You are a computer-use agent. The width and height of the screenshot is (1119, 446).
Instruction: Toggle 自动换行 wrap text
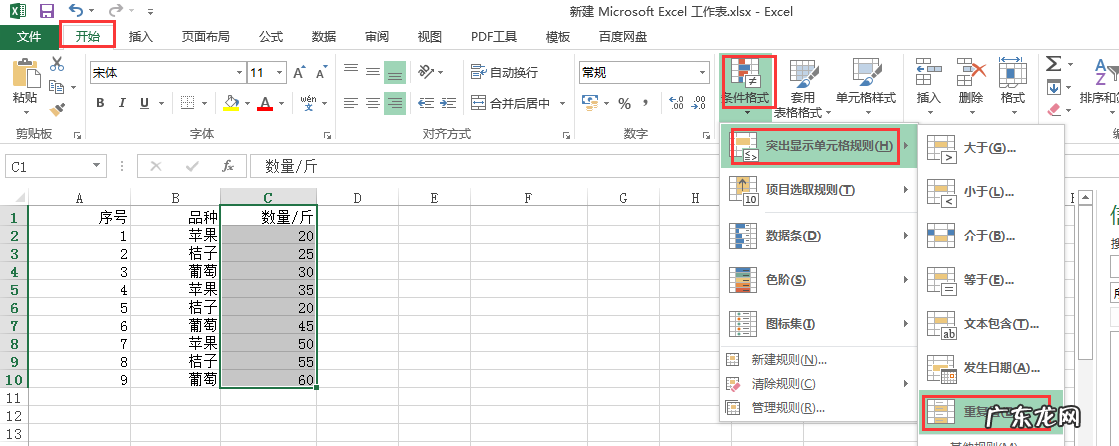click(x=505, y=72)
